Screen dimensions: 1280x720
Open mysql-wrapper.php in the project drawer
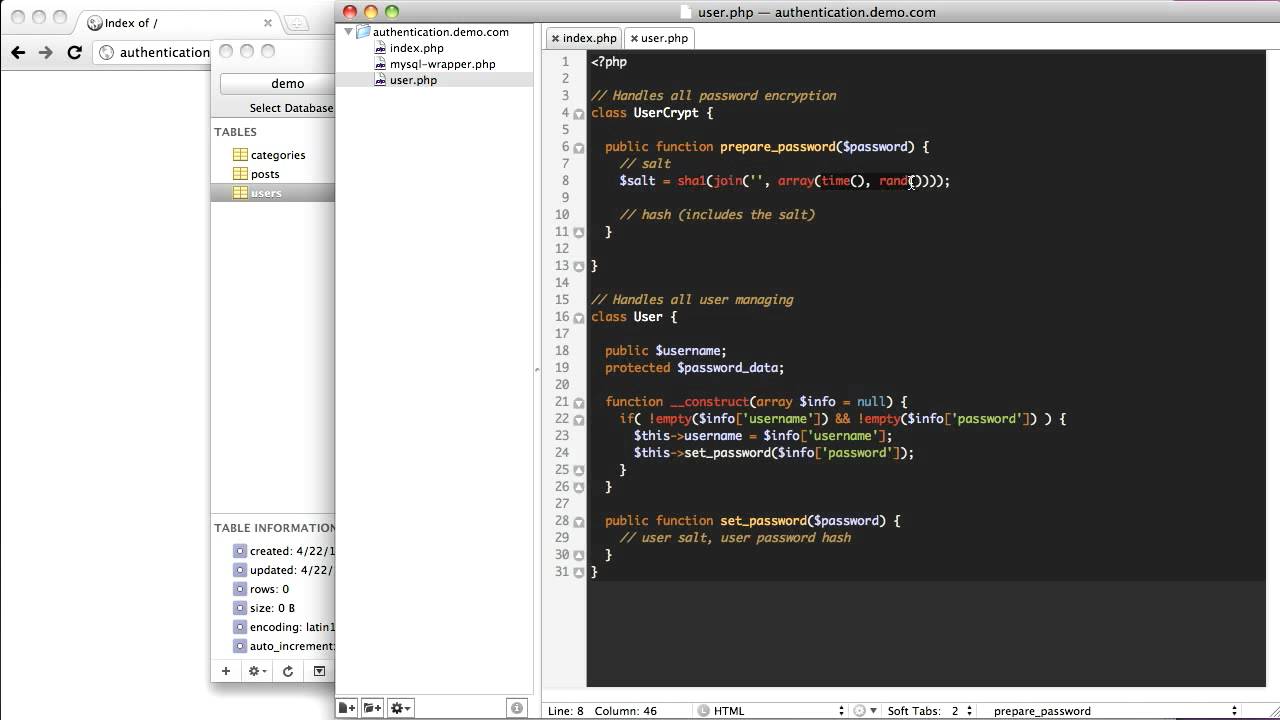pos(442,64)
